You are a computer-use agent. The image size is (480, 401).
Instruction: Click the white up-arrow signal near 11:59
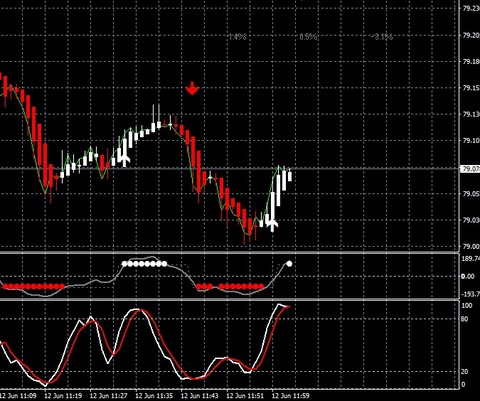coord(272,225)
